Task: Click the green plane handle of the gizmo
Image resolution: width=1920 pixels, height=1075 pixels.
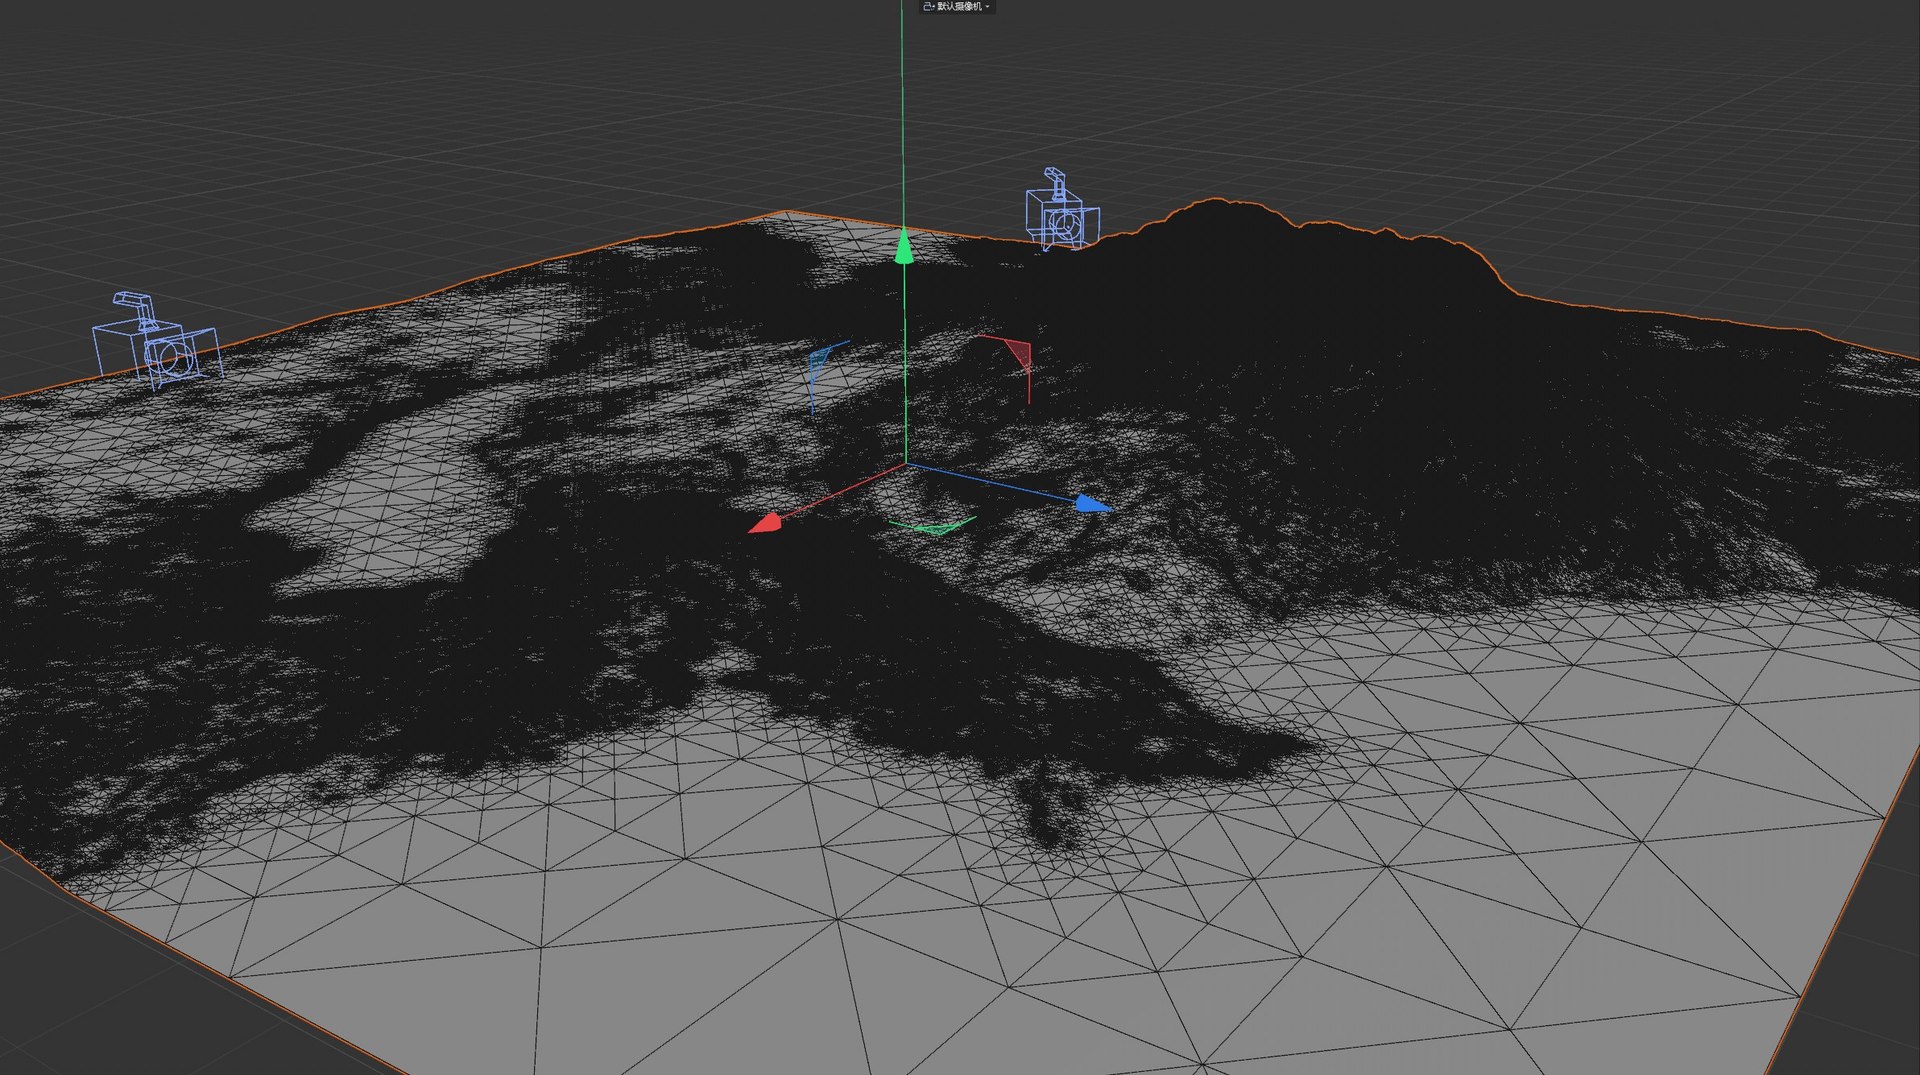Action: 933,525
